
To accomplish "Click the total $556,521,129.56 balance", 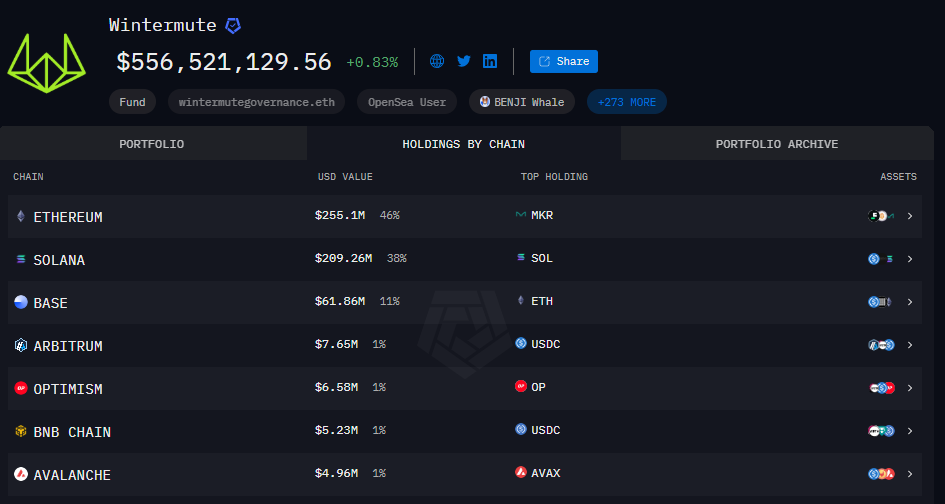I will tap(224, 61).
